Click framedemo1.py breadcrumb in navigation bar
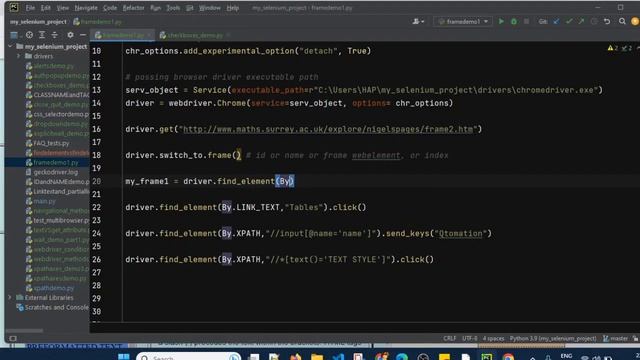 coord(98,22)
